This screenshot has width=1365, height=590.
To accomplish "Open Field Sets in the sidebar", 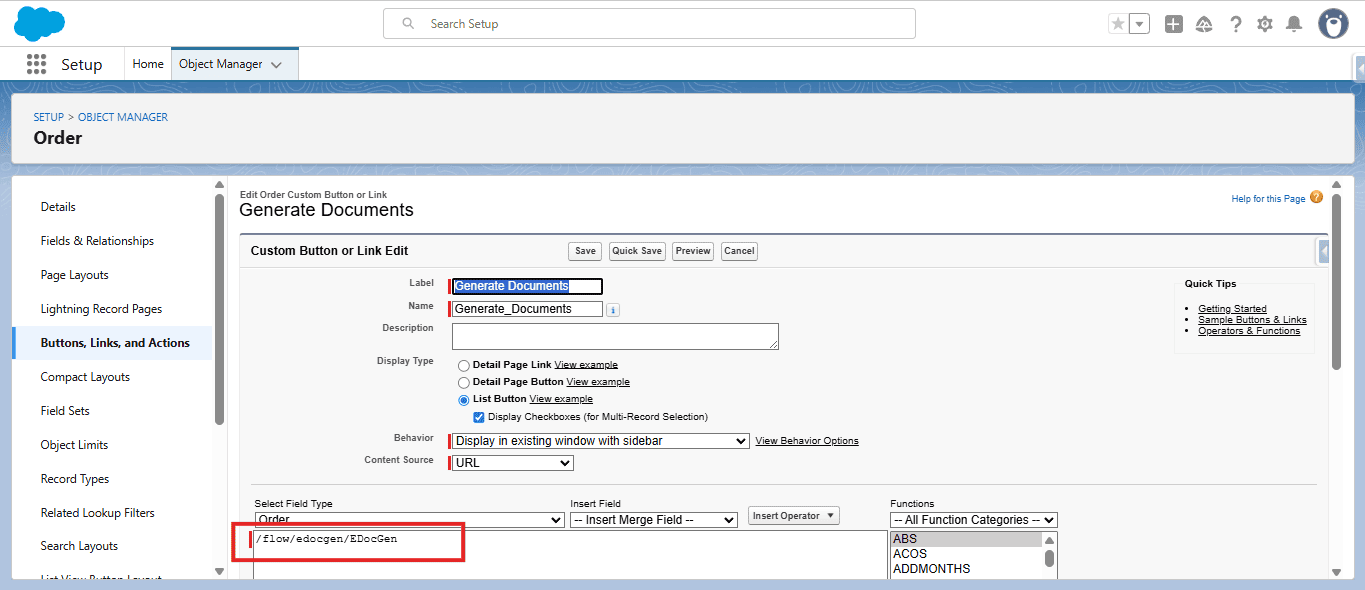I will click(x=65, y=411).
